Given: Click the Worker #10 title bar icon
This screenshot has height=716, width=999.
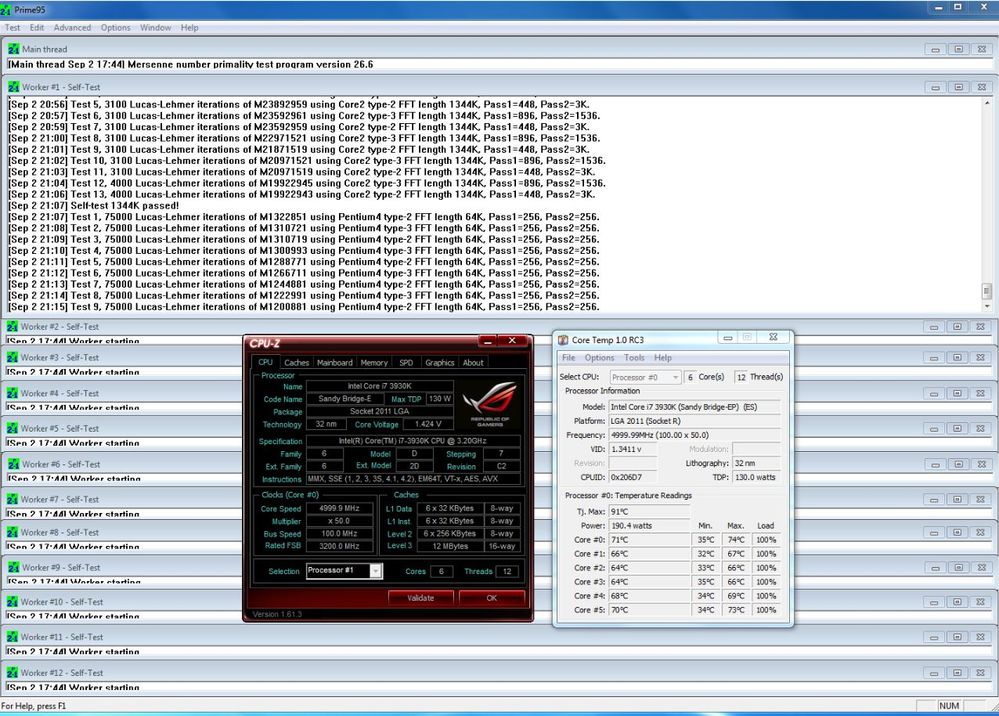Looking at the screenshot, I should [x=12, y=602].
